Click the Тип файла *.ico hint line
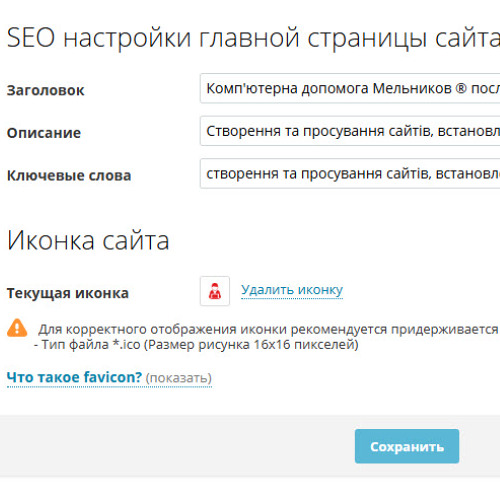Viewport: 500px width, 500px height. pos(196,344)
